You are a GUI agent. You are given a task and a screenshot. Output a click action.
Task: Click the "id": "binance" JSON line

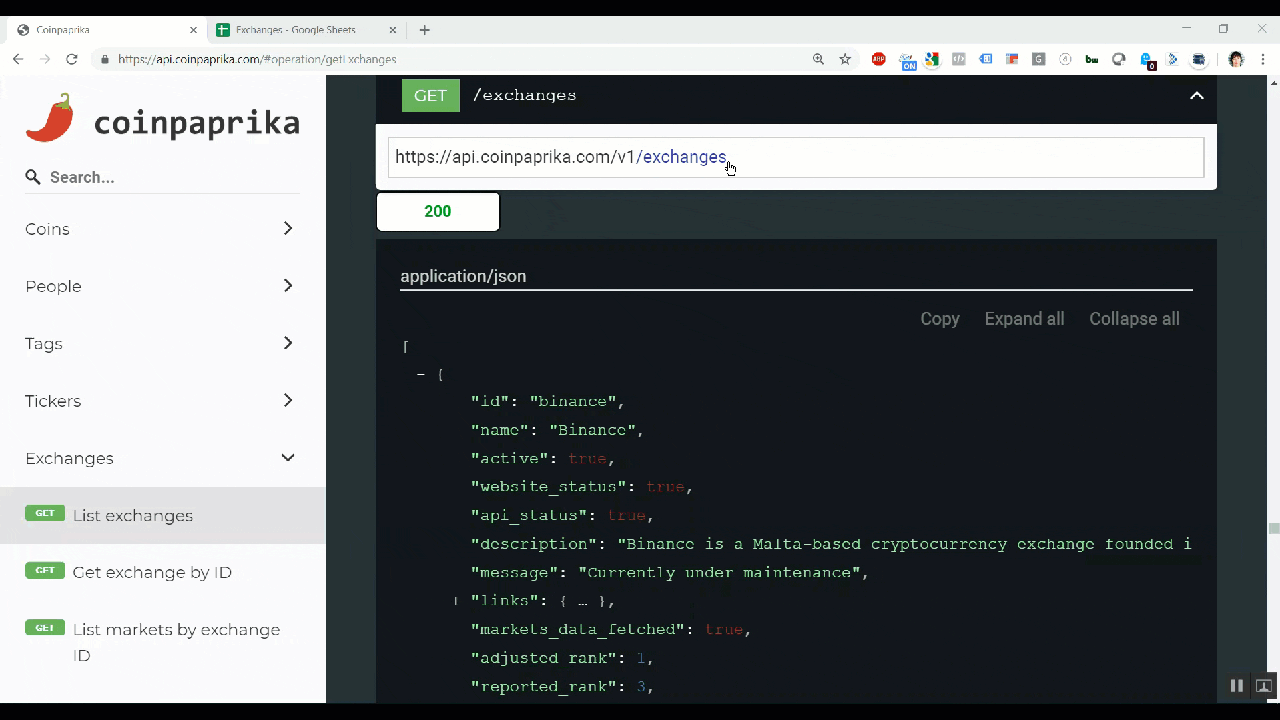548,401
